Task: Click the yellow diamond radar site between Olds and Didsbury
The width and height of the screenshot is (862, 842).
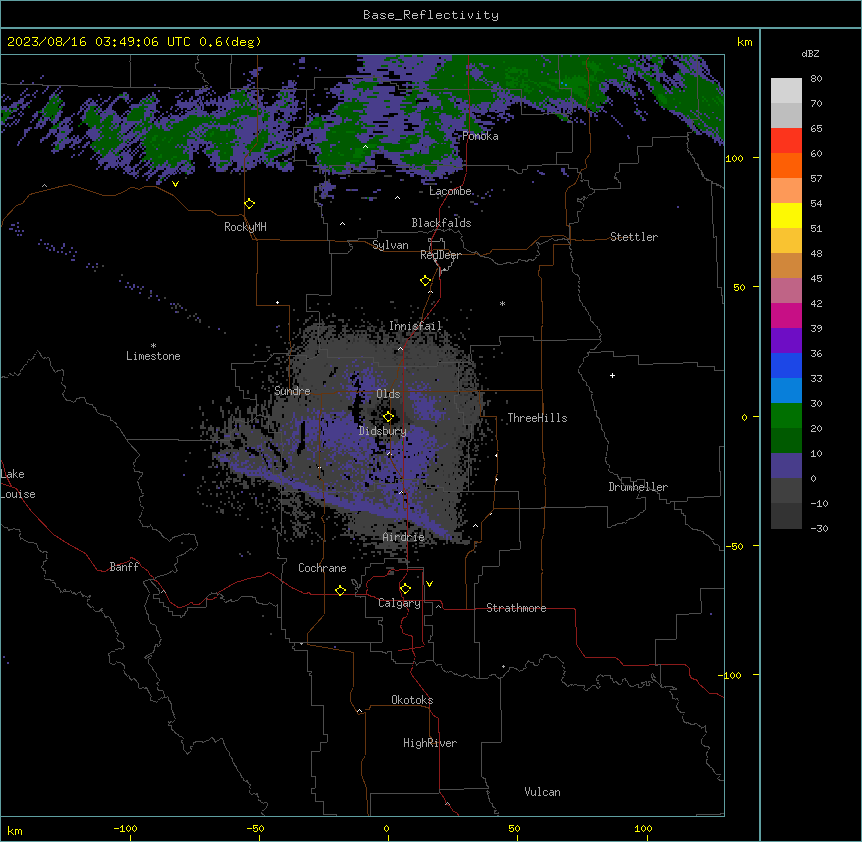Action: point(388,417)
